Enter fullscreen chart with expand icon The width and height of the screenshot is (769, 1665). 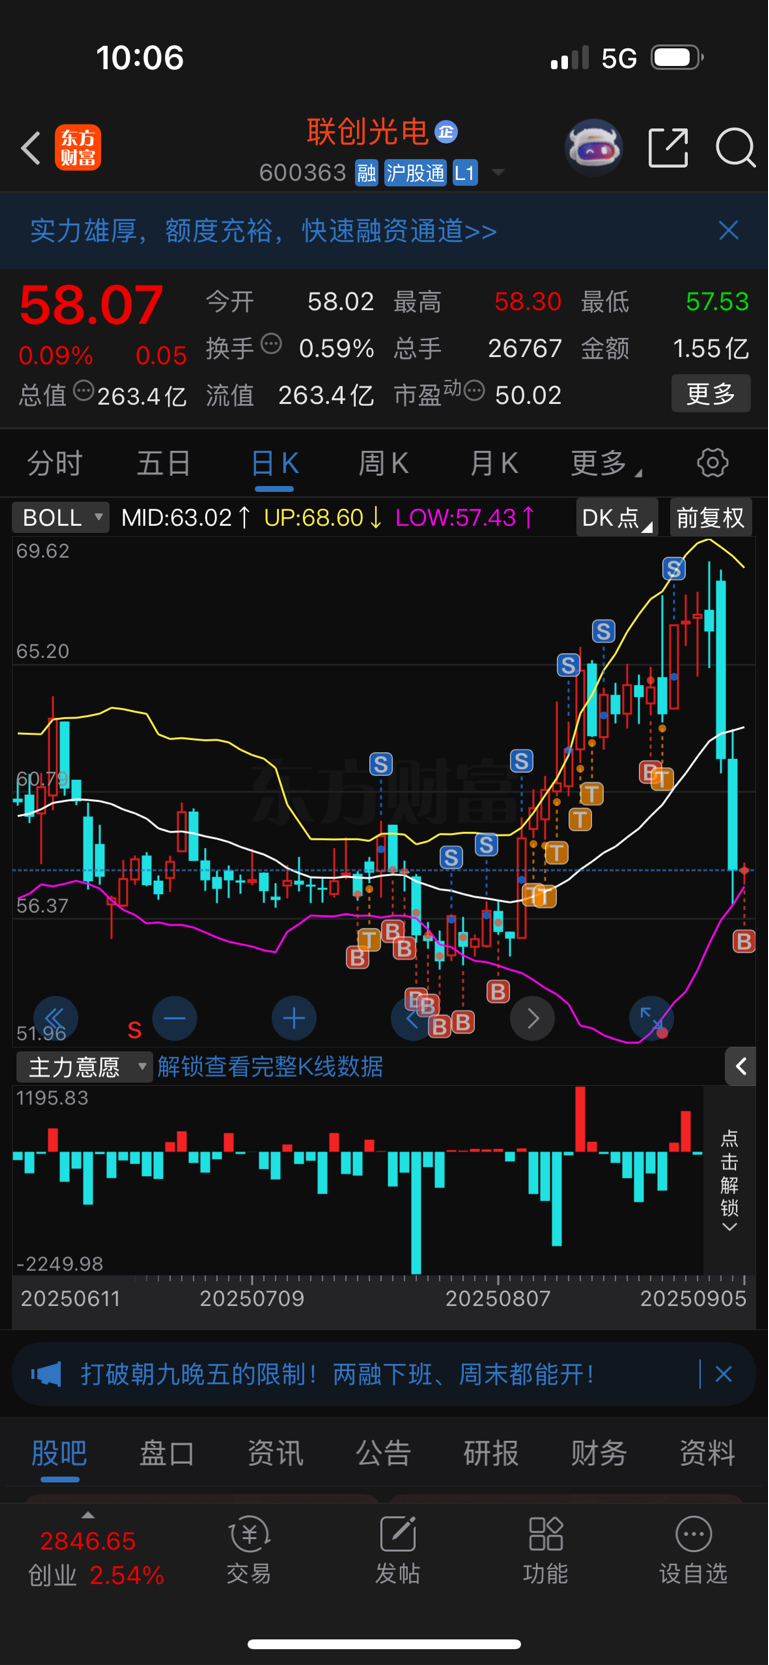pos(651,1019)
